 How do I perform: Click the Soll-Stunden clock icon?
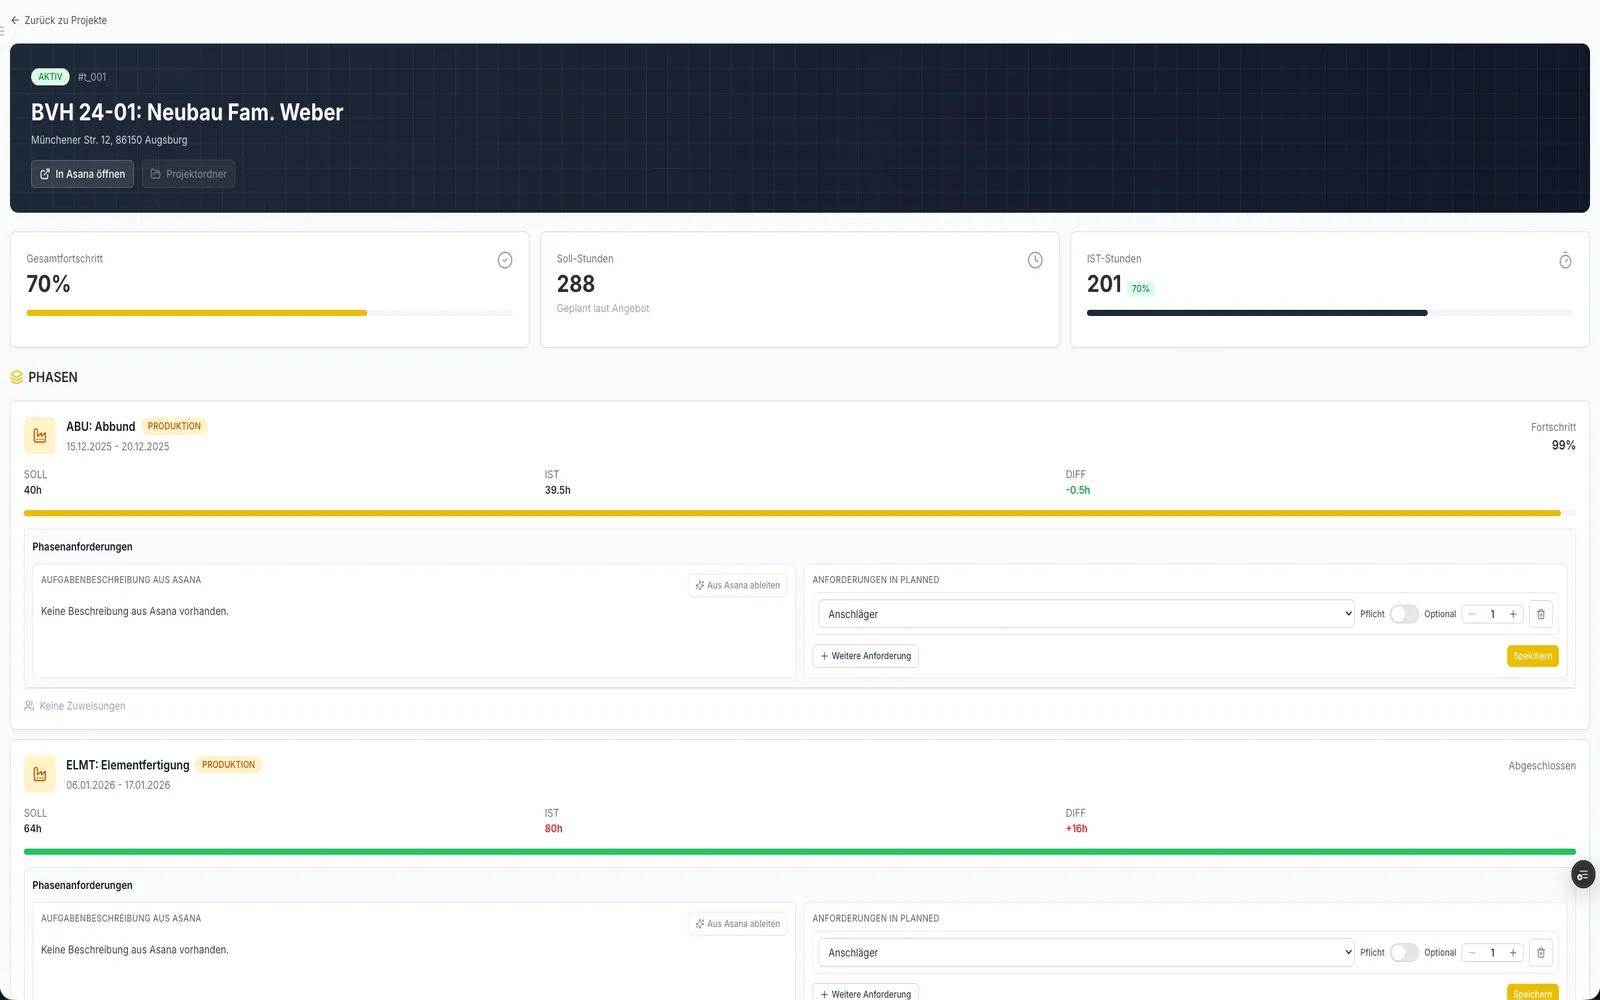point(1035,260)
